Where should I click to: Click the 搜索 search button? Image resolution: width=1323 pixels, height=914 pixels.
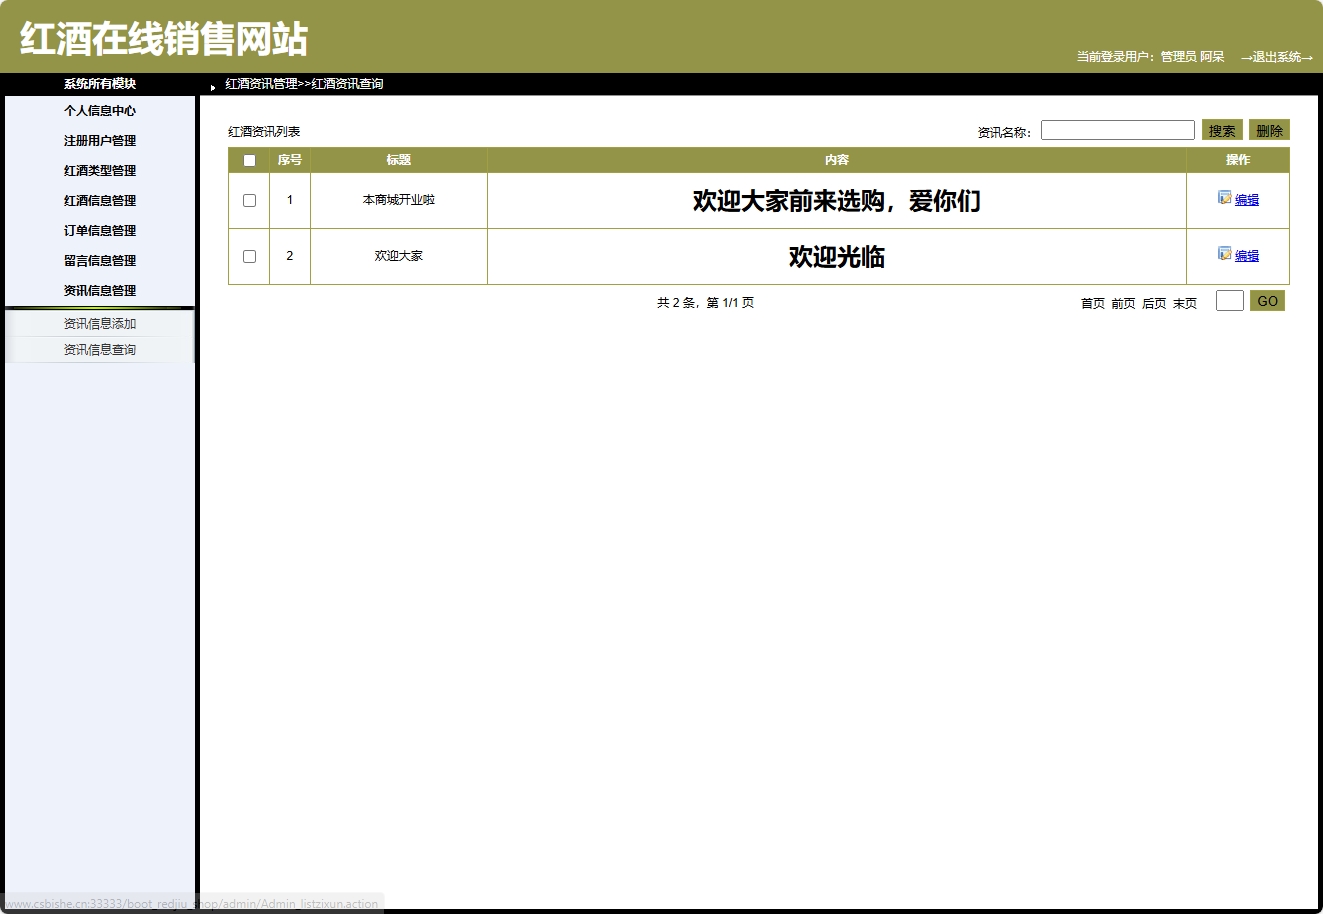point(1221,130)
